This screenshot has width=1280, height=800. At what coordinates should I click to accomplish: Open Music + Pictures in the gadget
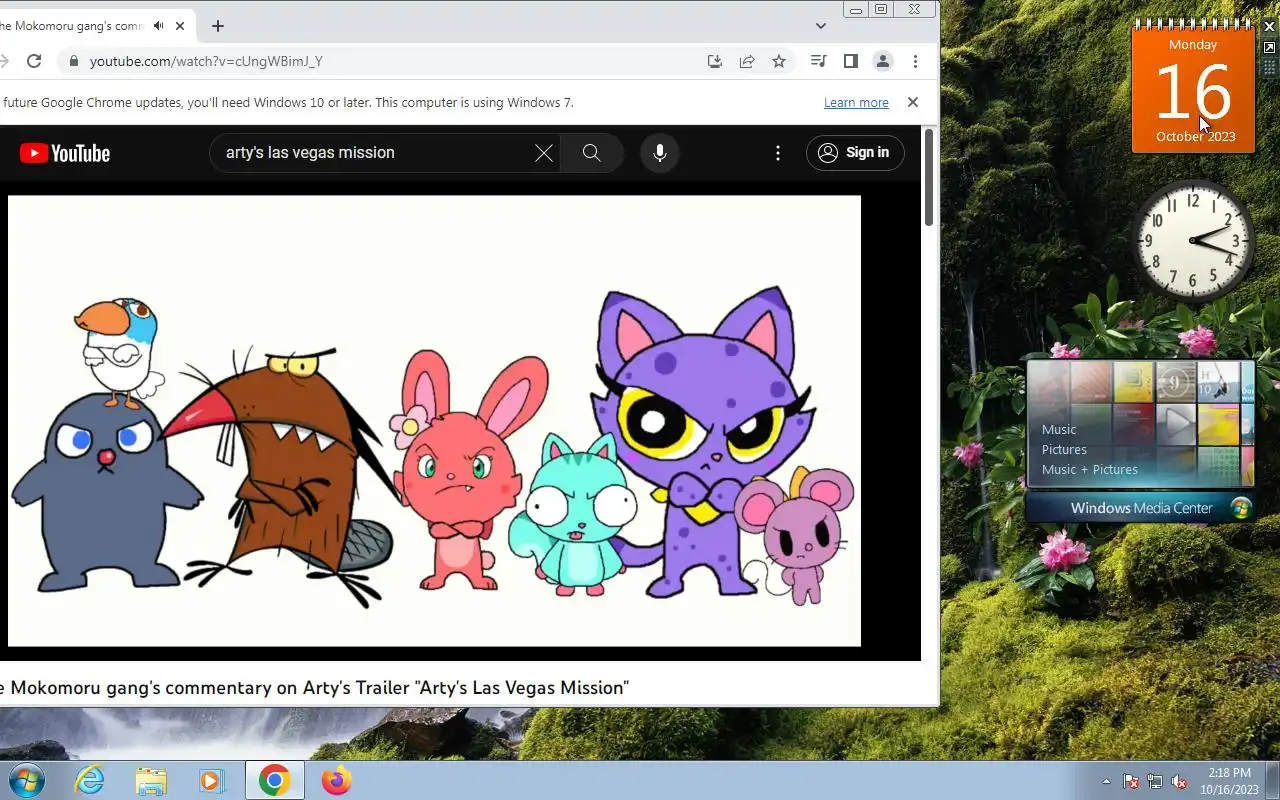coord(1090,469)
